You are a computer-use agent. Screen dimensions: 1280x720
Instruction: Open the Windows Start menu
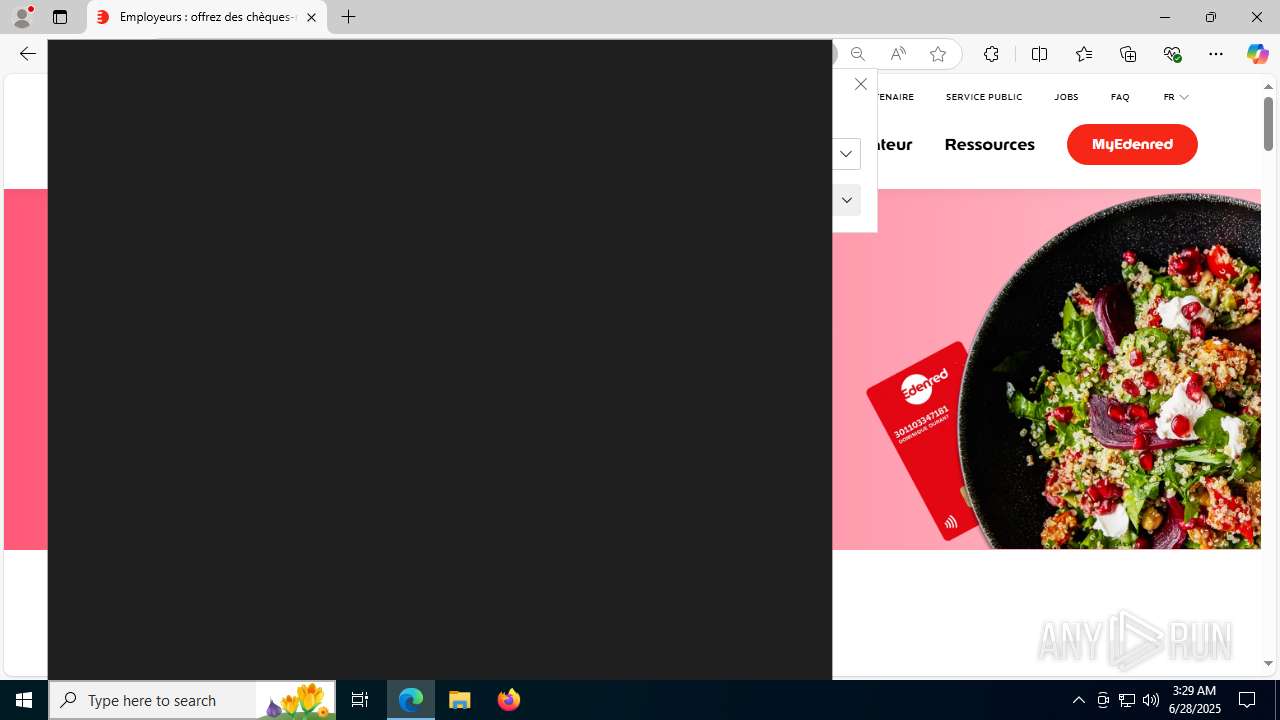tap(24, 700)
